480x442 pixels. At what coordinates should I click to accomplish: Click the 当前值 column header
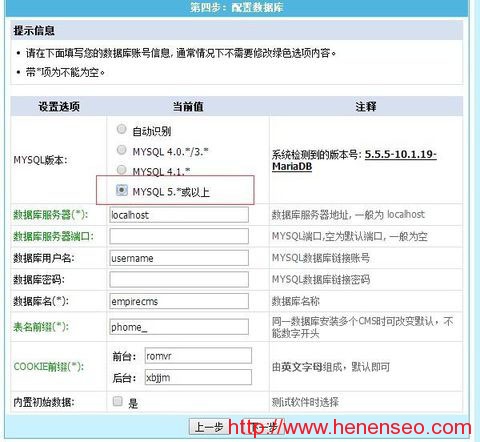point(188,107)
